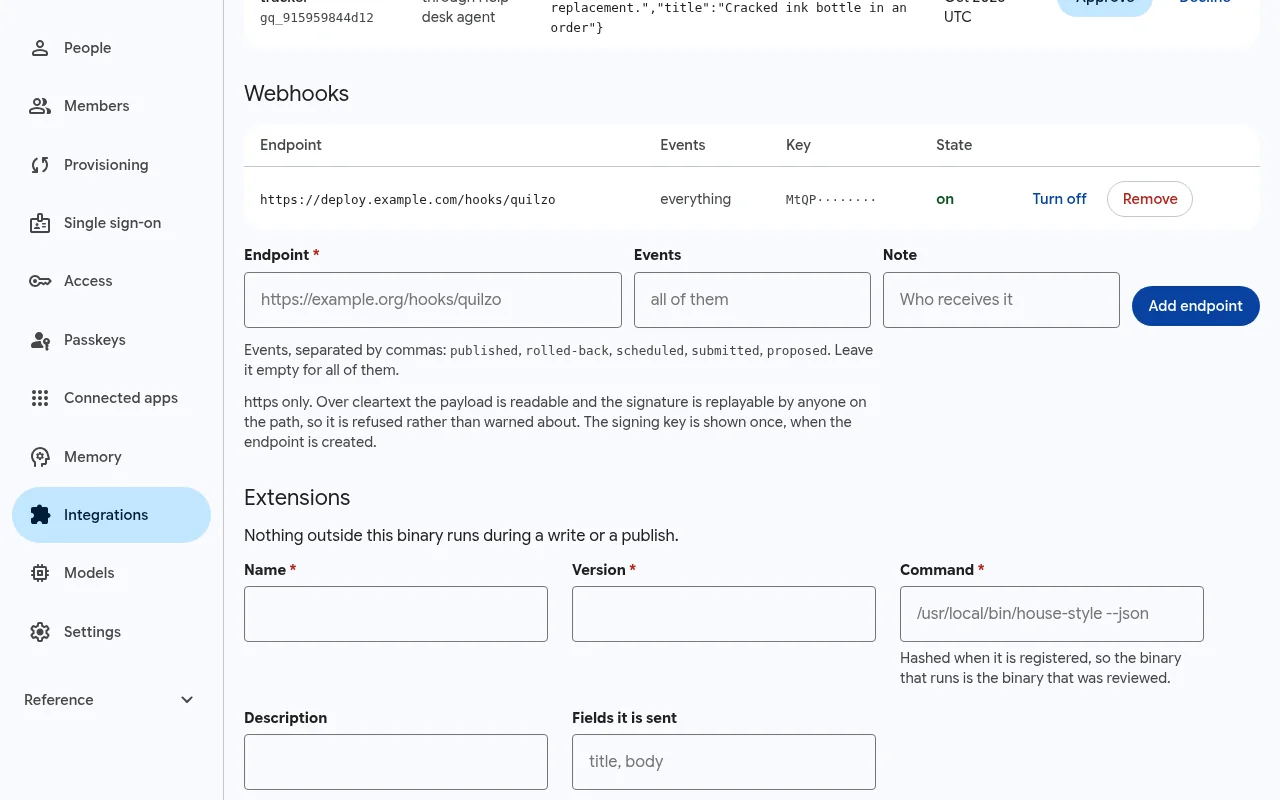Click the Note input field
This screenshot has height=800, width=1280.
click(x=1001, y=300)
